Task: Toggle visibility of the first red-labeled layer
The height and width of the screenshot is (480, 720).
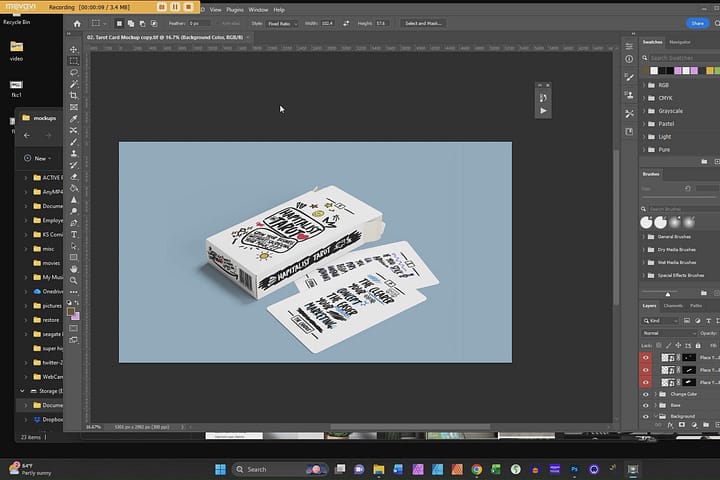Action: (x=646, y=357)
